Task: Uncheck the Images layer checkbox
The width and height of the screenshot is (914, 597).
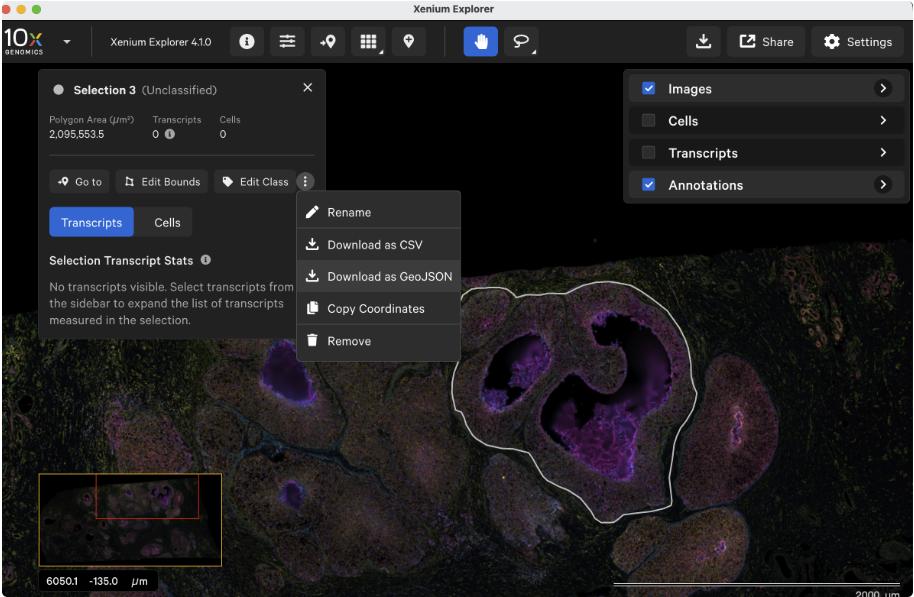Action: [x=648, y=89]
